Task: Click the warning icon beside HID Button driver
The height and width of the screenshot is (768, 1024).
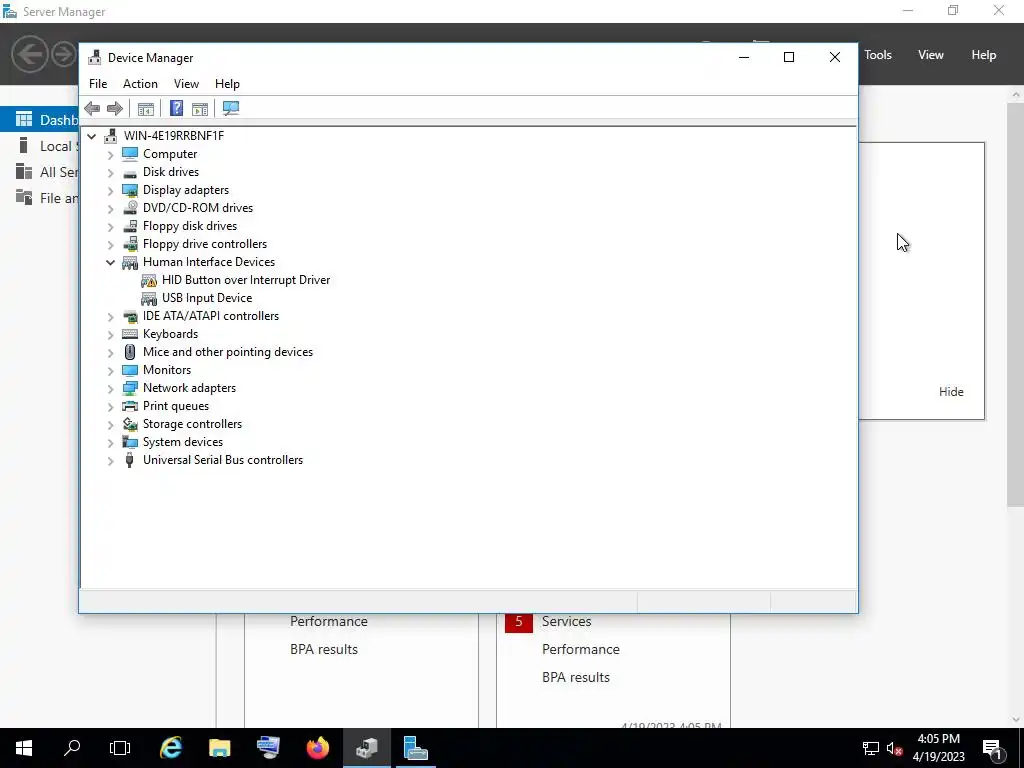Action: click(x=149, y=280)
